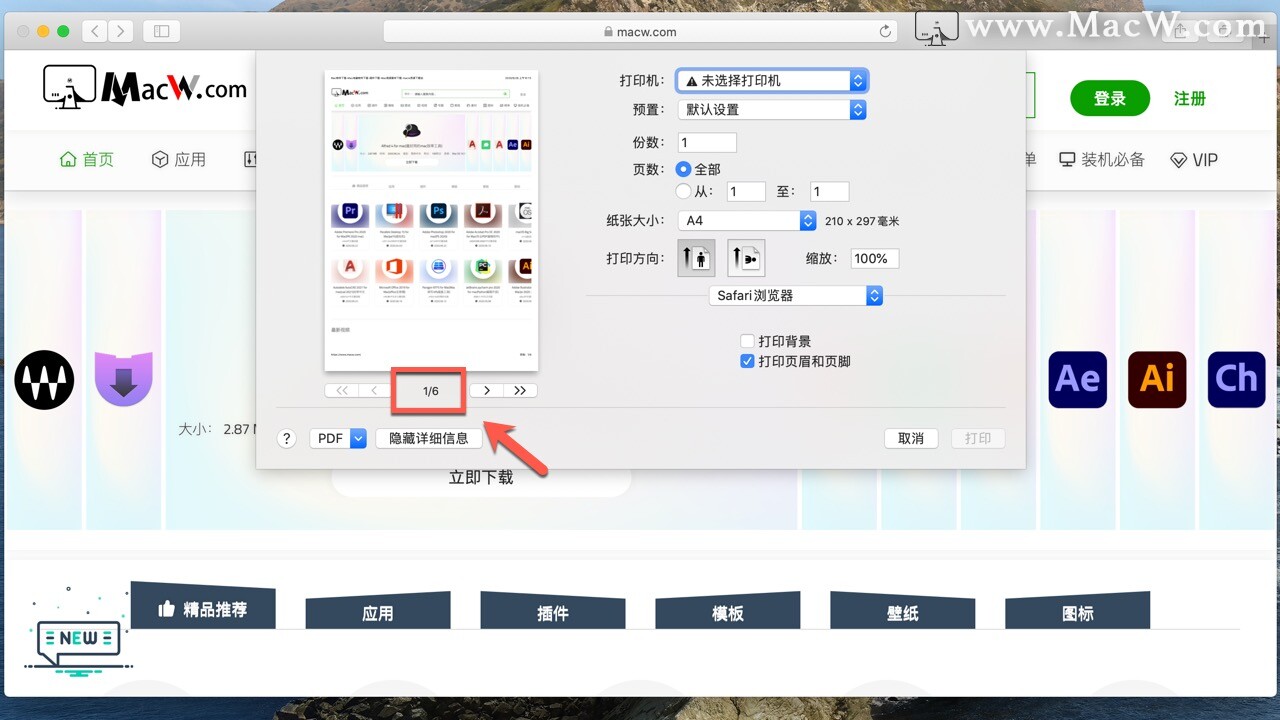This screenshot has width=1280, height=720.
Task: Select the 壁纸 category tab
Action: [902, 614]
